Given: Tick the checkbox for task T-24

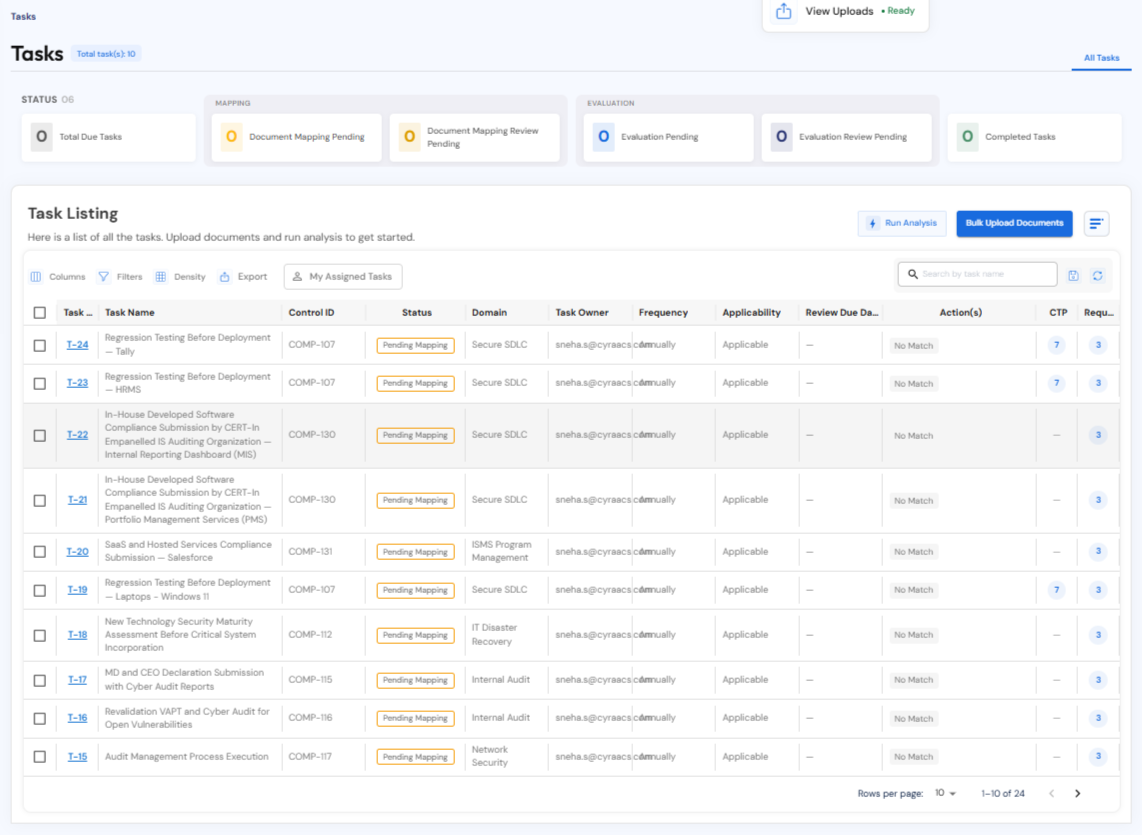Looking at the screenshot, I should (40, 345).
